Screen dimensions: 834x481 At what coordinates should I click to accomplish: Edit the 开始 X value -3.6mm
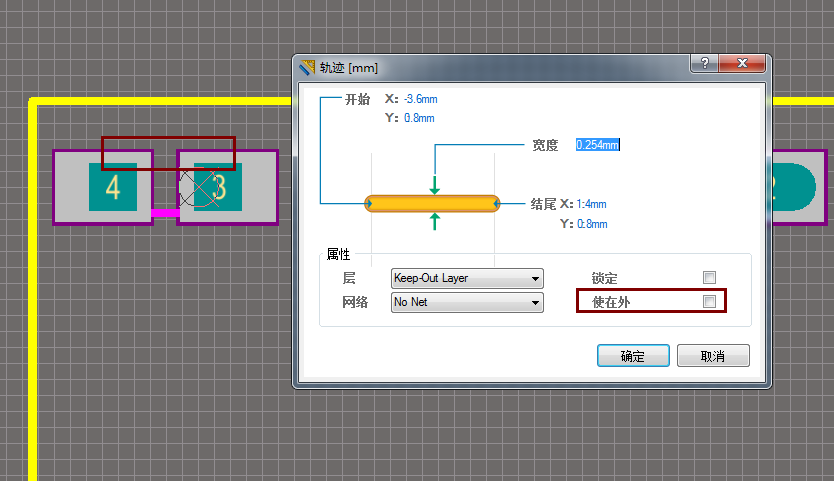tap(420, 99)
